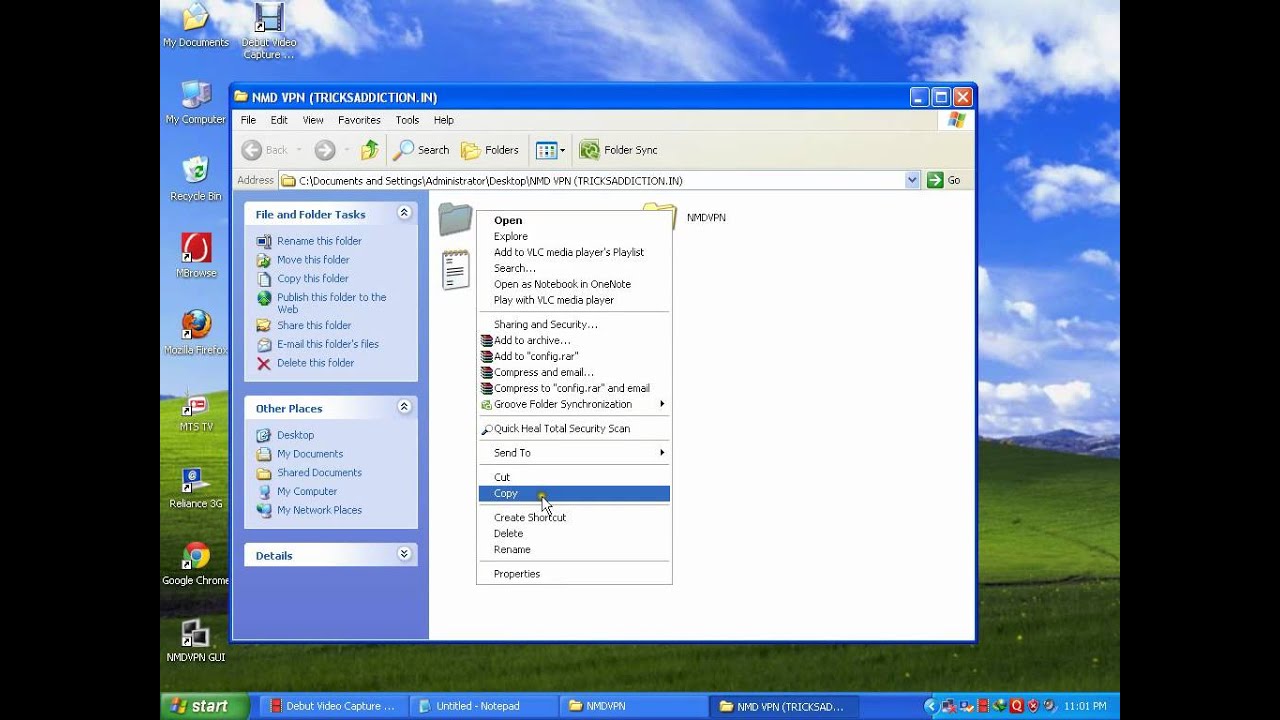This screenshot has width=1280, height=720.
Task: Open the My Documents desktop icon
Action: click(196, 25)
